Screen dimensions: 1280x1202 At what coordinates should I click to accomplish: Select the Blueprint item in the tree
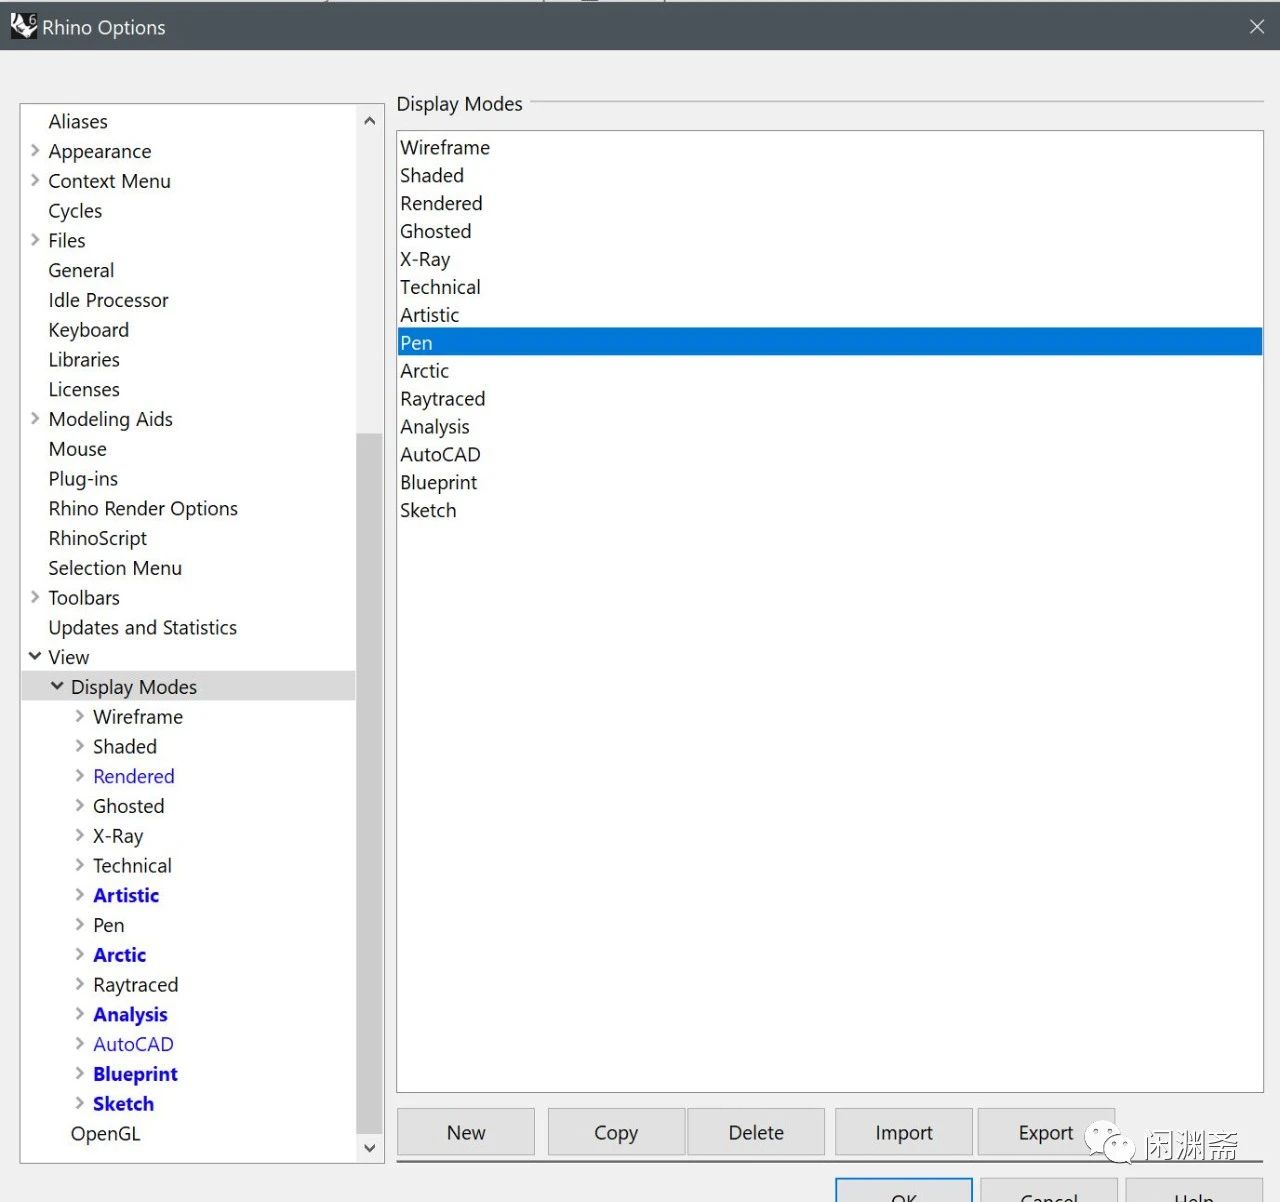point(135,1074)
